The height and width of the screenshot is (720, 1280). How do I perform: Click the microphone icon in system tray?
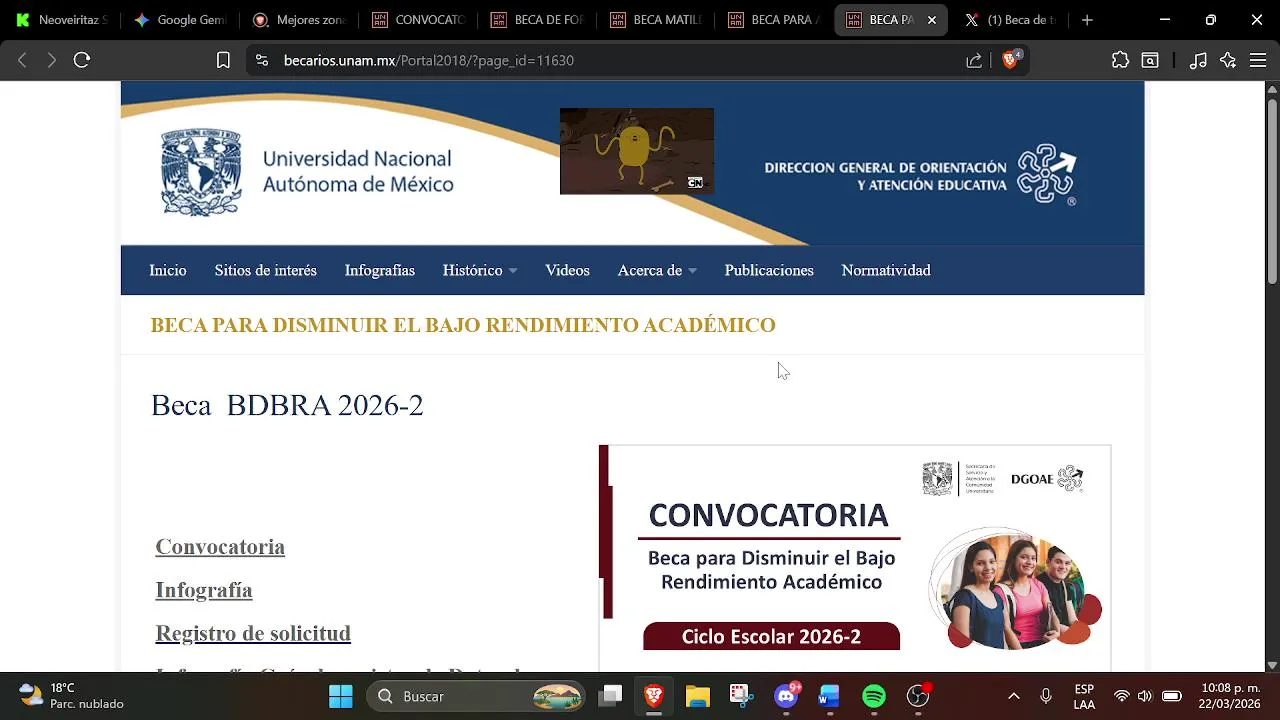(1046, 696)
